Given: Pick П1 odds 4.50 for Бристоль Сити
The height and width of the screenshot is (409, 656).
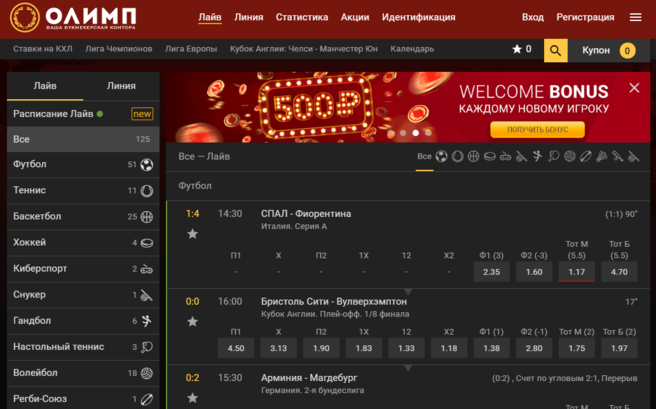Looking at the screenshot, I should pos(236,348).
